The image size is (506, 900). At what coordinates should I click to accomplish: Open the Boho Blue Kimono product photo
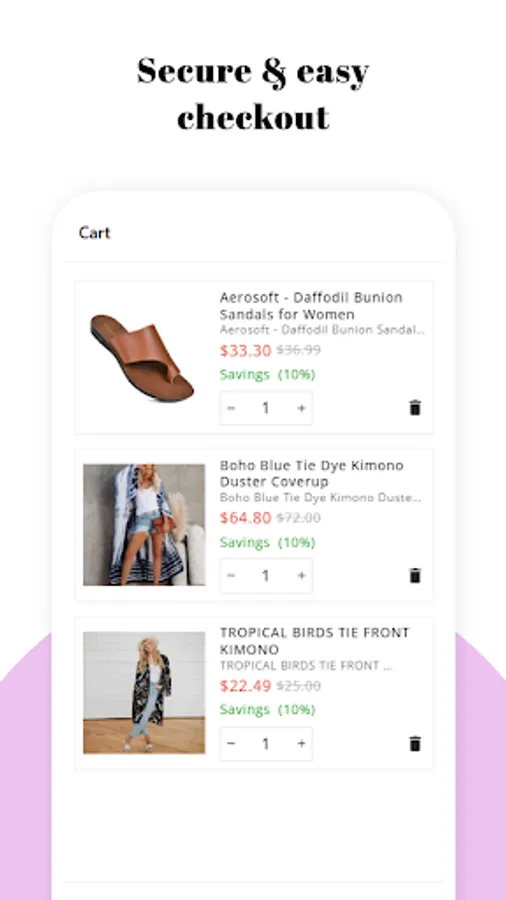144,525
